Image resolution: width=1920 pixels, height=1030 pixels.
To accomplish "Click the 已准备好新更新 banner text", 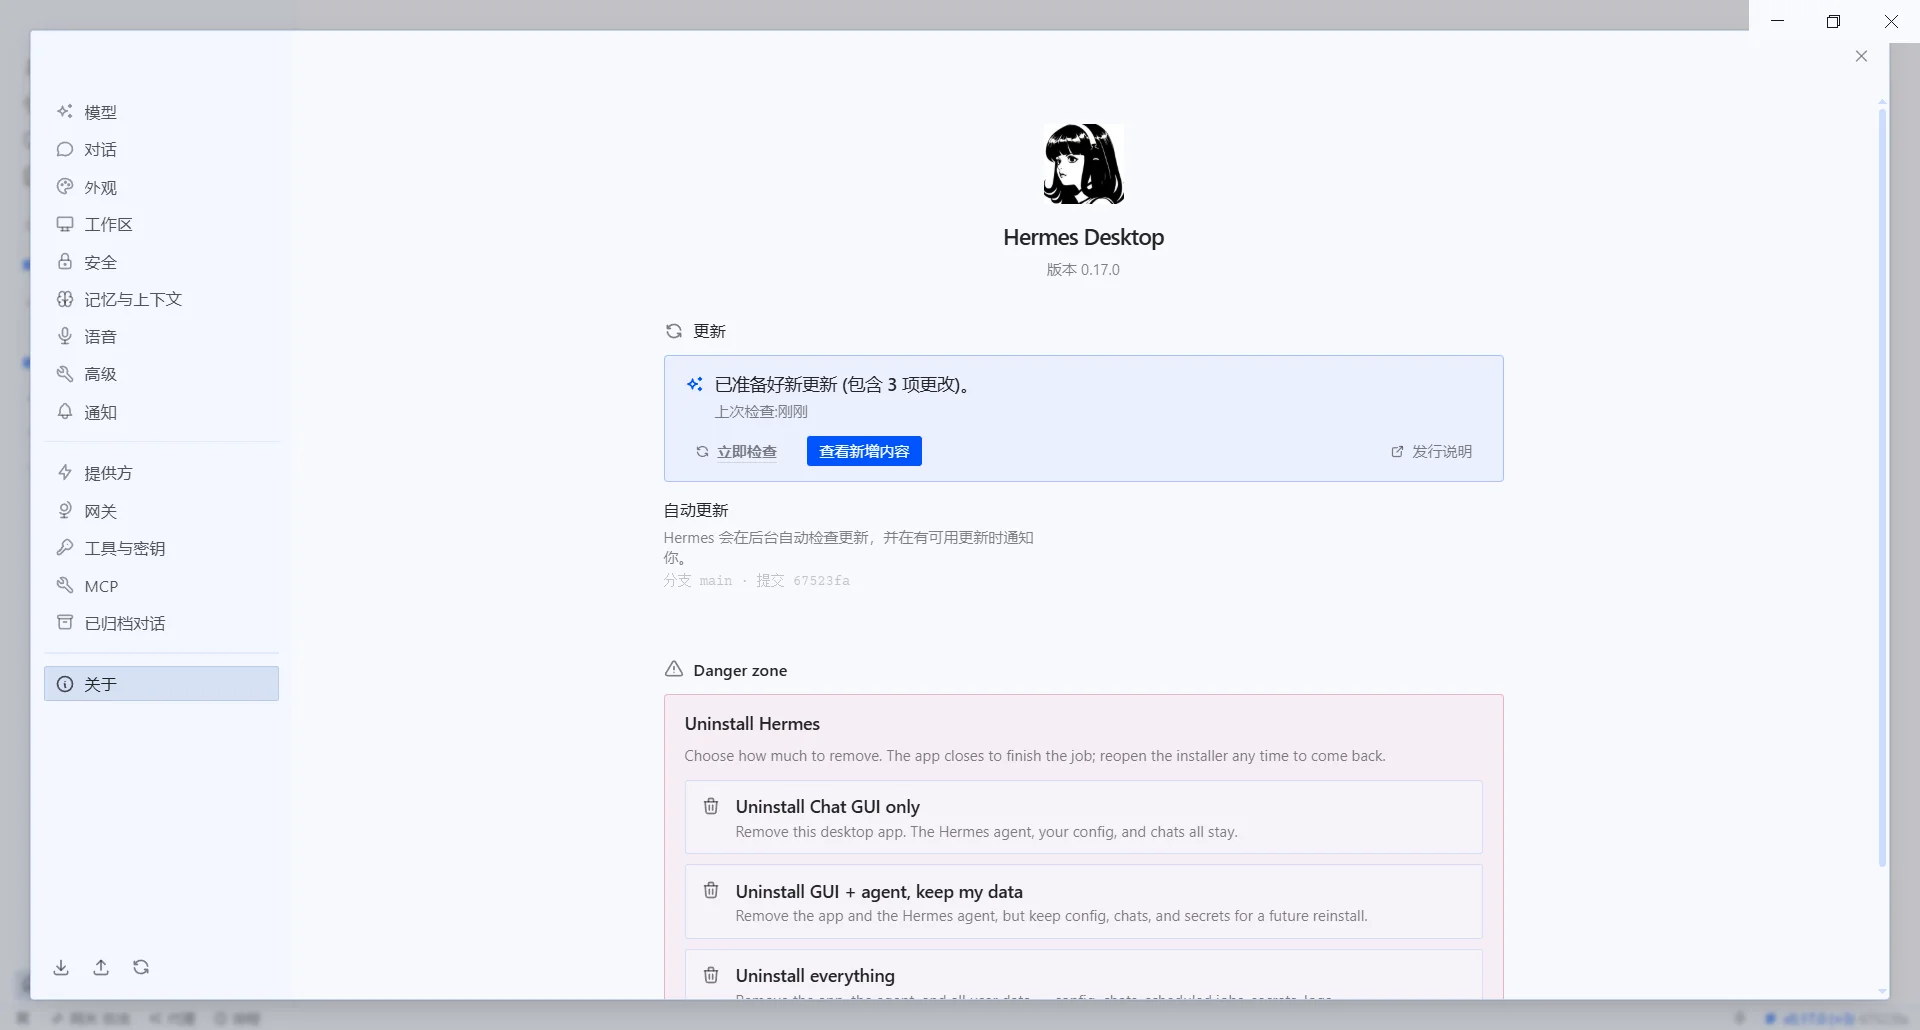I will pyautogui.click(x=844, y=384).
